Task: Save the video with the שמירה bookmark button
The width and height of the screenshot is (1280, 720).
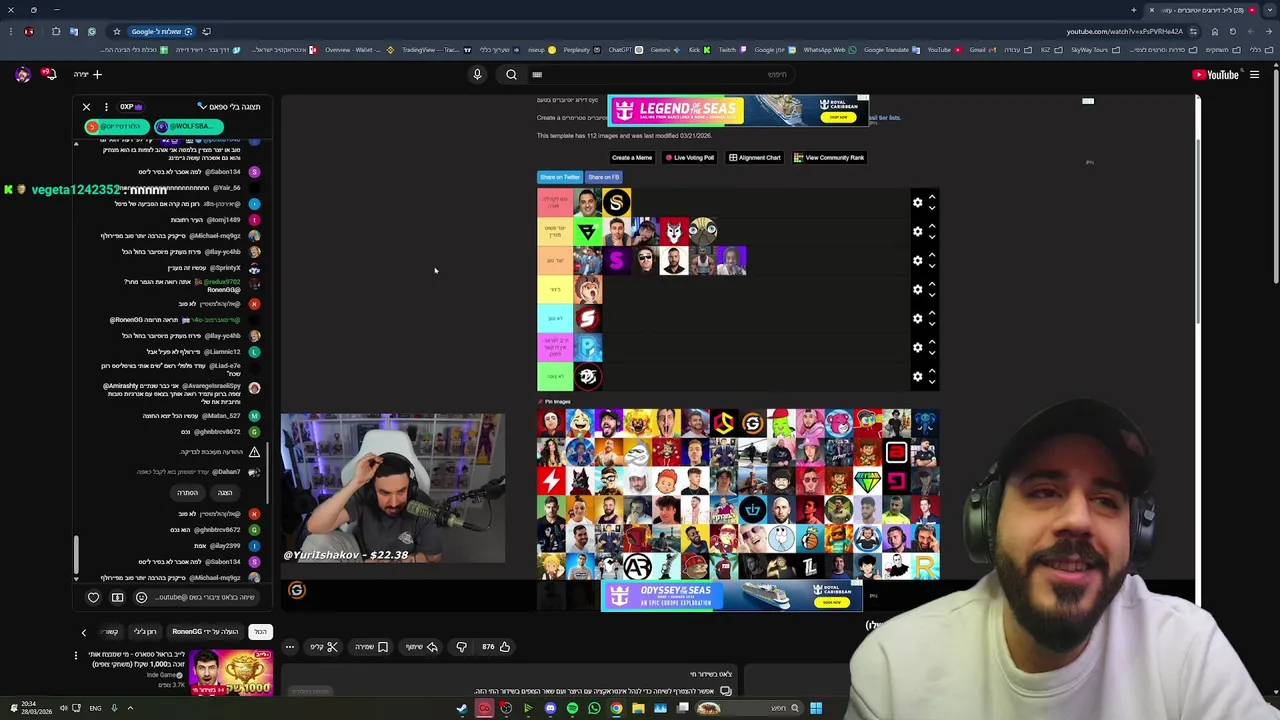Action: click(372, 647)
